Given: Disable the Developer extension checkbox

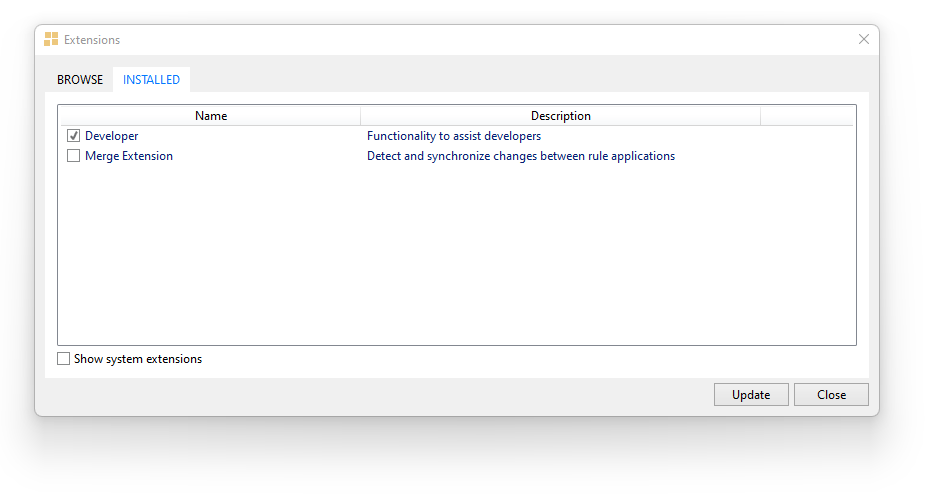Looking at the screenshot, I should pyautogui.click(x=74, y=136).
